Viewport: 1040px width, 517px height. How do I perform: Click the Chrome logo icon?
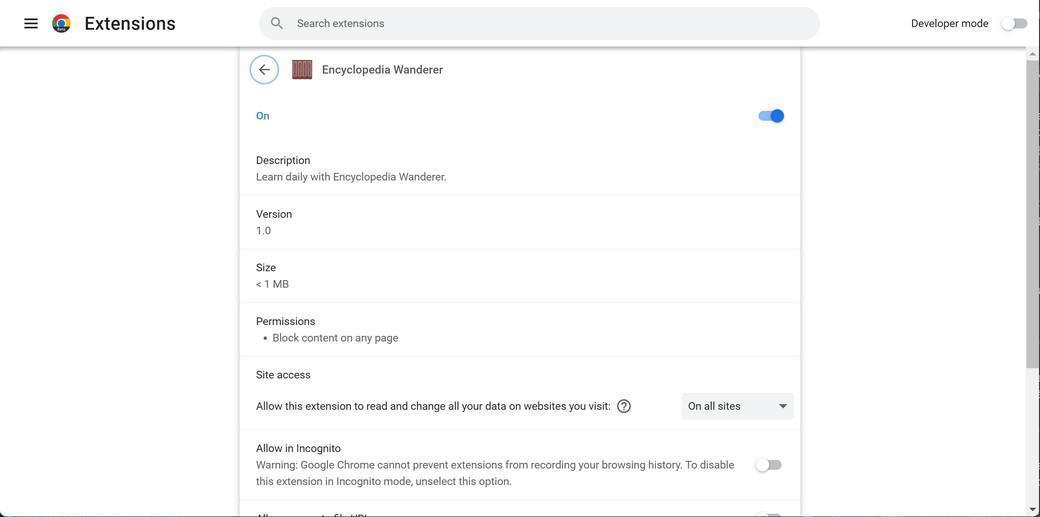point(61,23)
